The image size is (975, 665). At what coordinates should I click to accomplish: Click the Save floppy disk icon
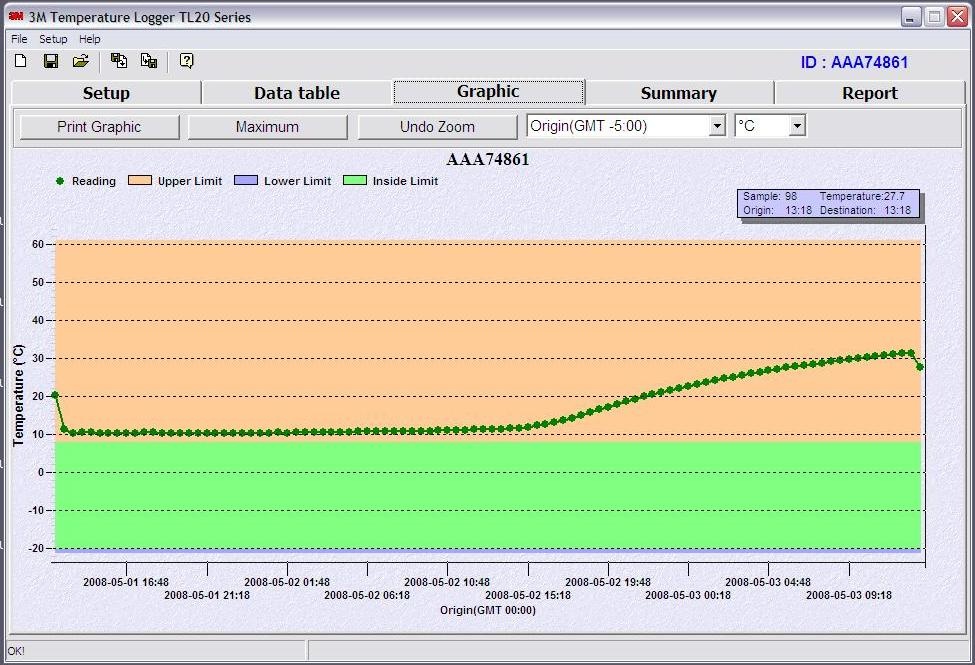[x=51, y=60]
